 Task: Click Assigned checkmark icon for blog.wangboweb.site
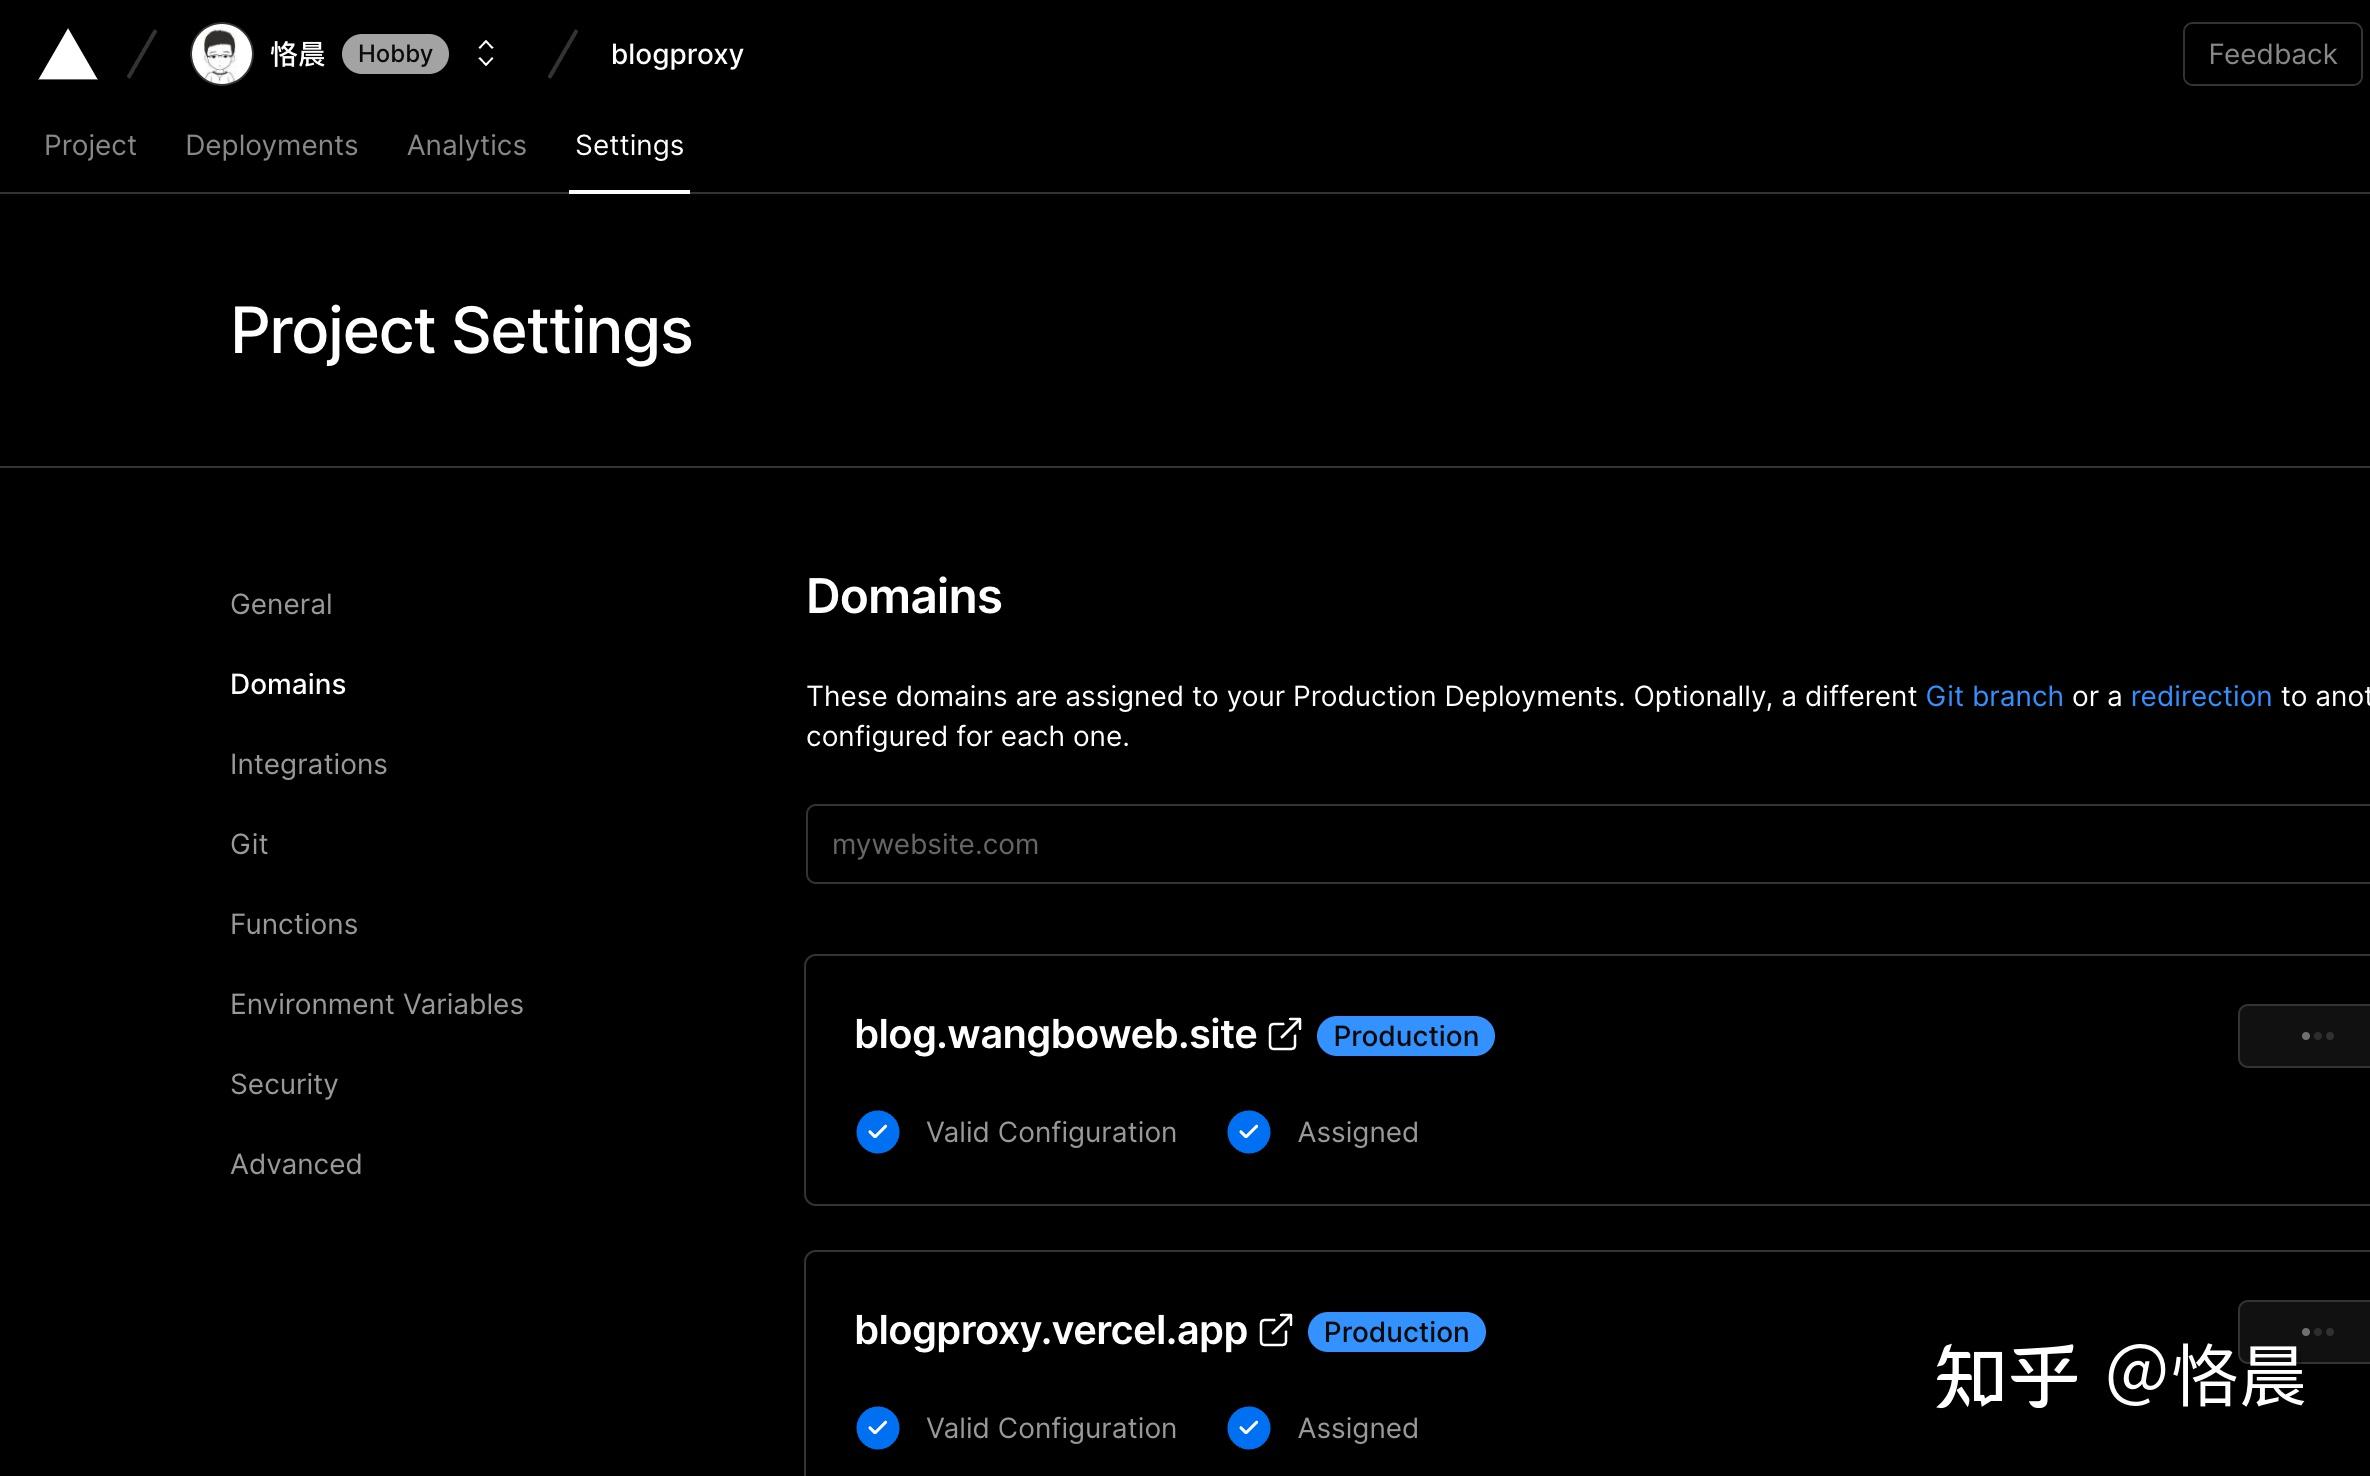1248,1132
